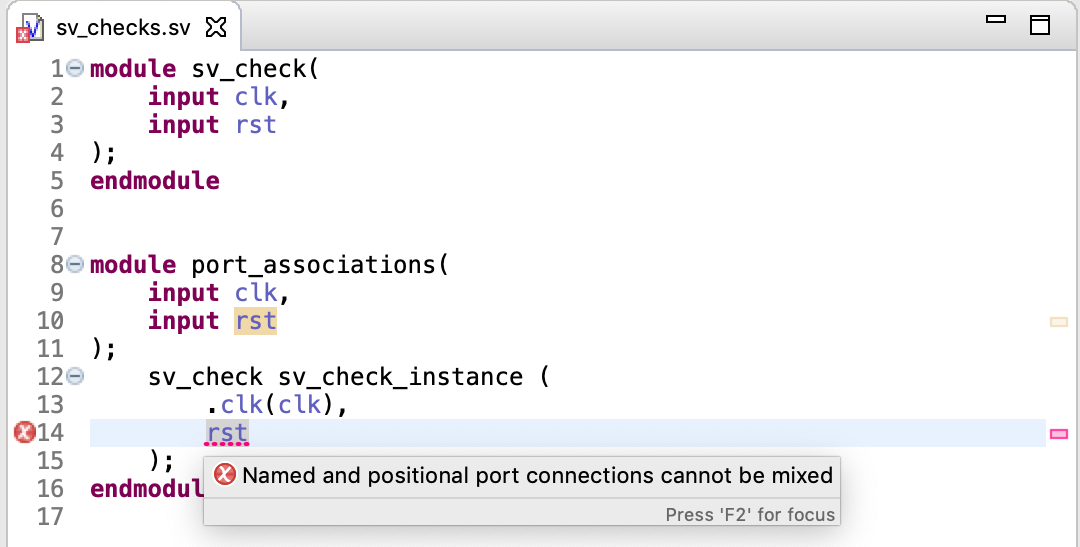The image size is (1080, 547).
Task: Click the sv_check_instance identifier on line 12
Action: [x=400, y=377]
